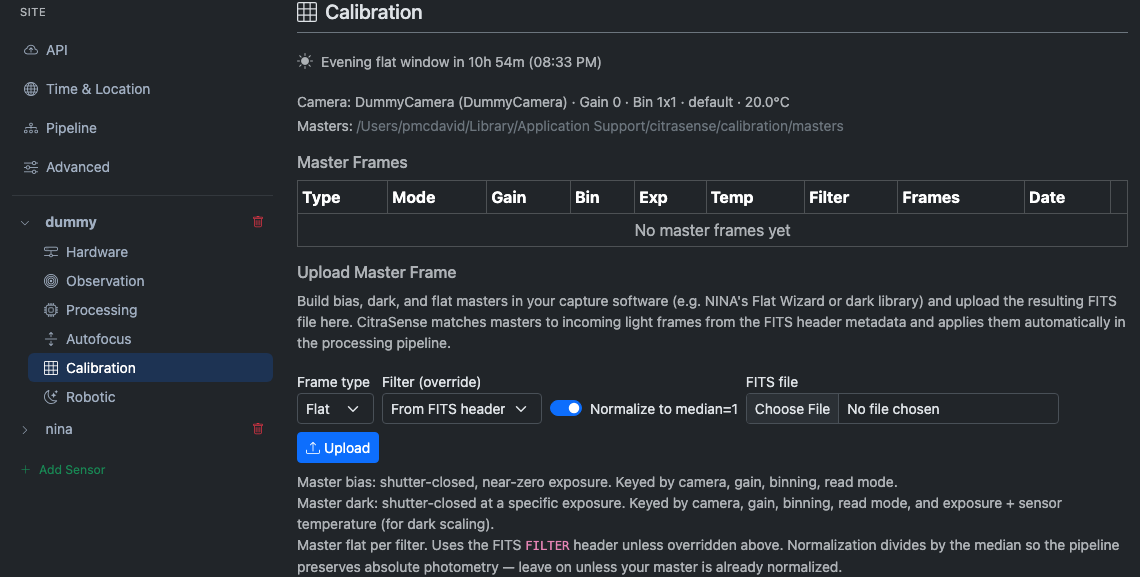
Task: Open the API settings page
Action: 57,50
